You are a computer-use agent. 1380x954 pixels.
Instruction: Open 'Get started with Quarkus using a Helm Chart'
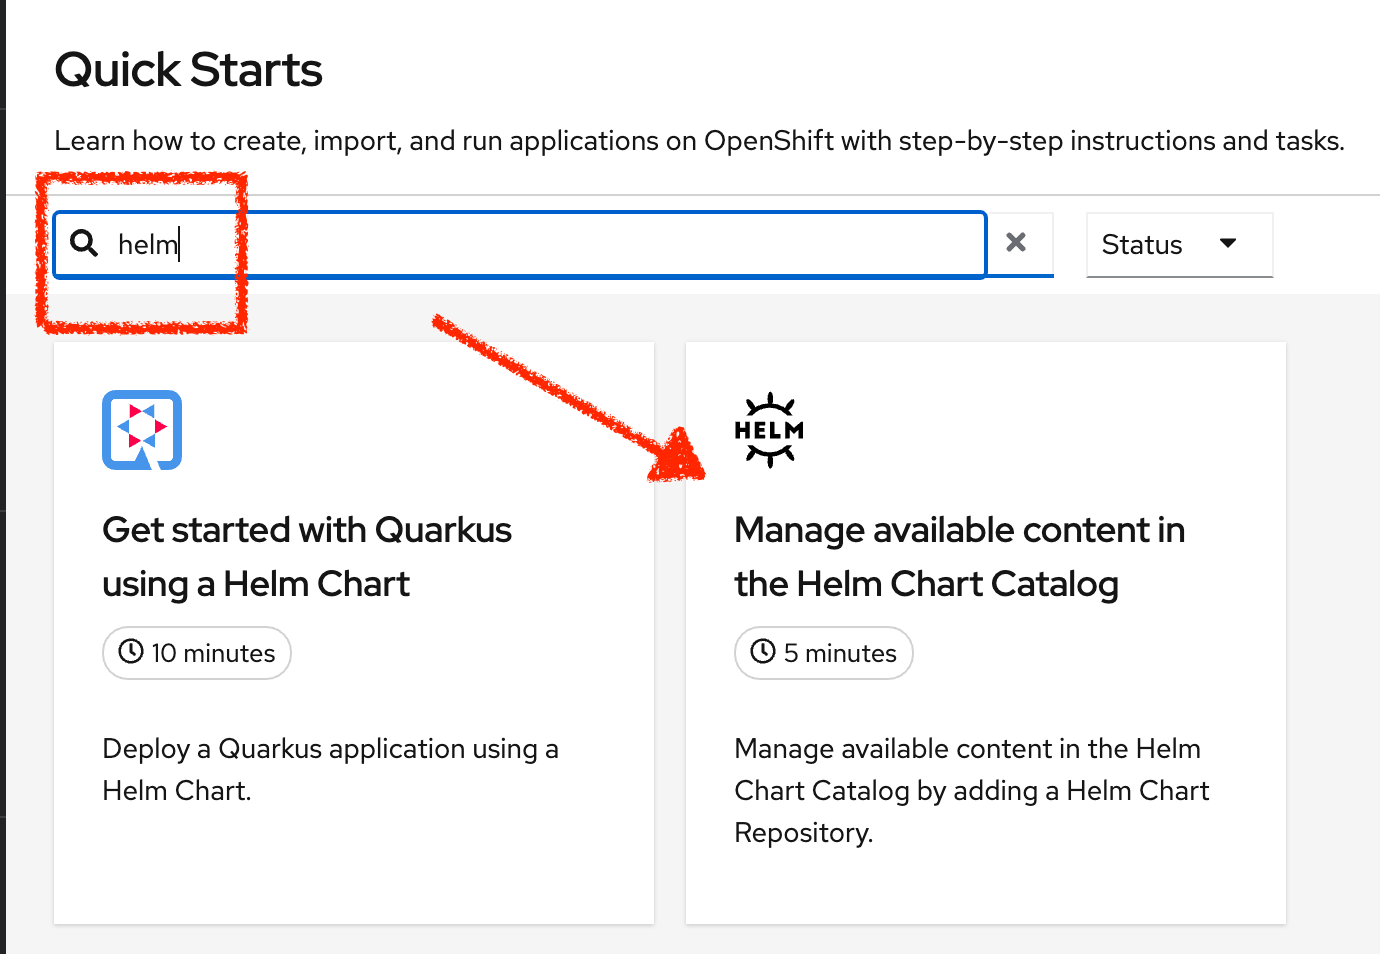tap(307, 556)
